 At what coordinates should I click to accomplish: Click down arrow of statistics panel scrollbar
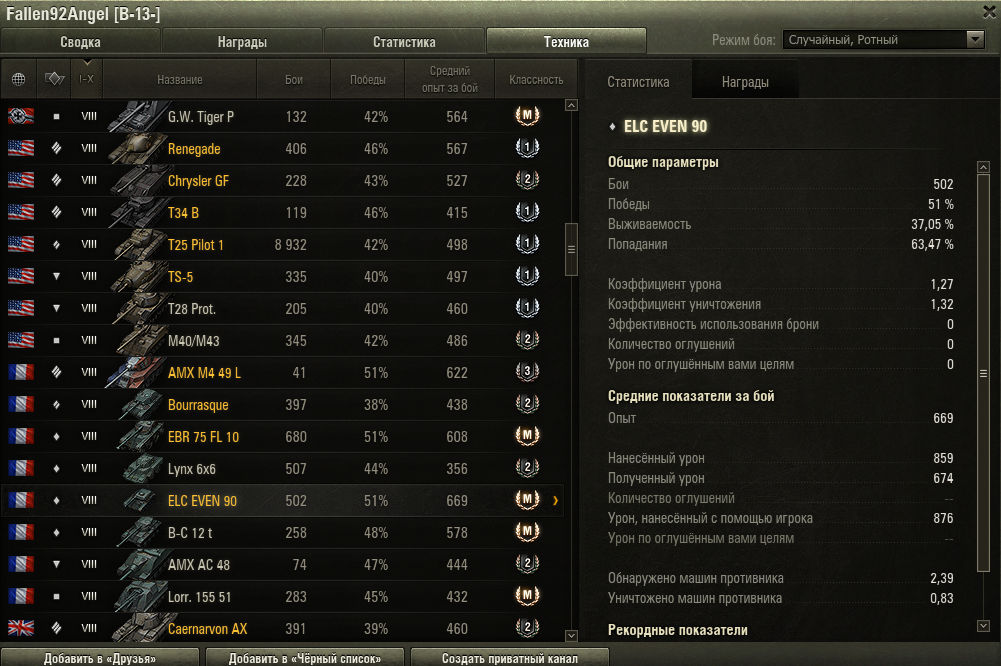983,626
